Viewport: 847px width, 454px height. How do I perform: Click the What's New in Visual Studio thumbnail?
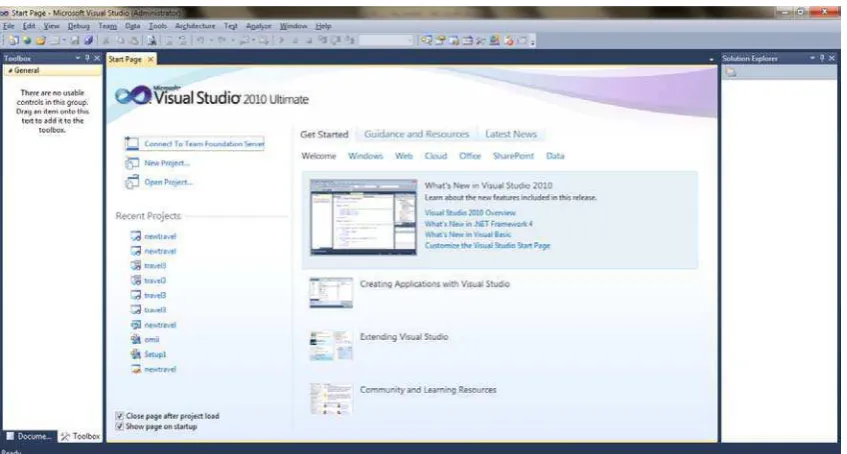coord(363,217)
